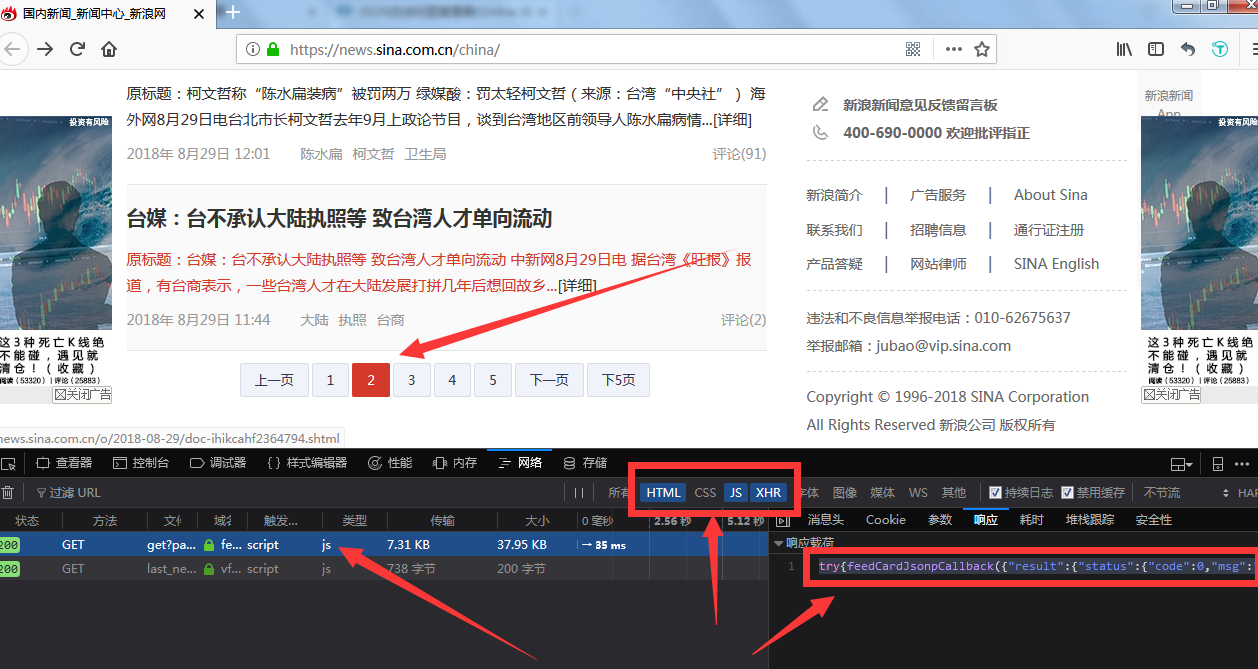Collapse the request details pane toggle
Viewport: 1258px width, 669px height.
(783, 520)
